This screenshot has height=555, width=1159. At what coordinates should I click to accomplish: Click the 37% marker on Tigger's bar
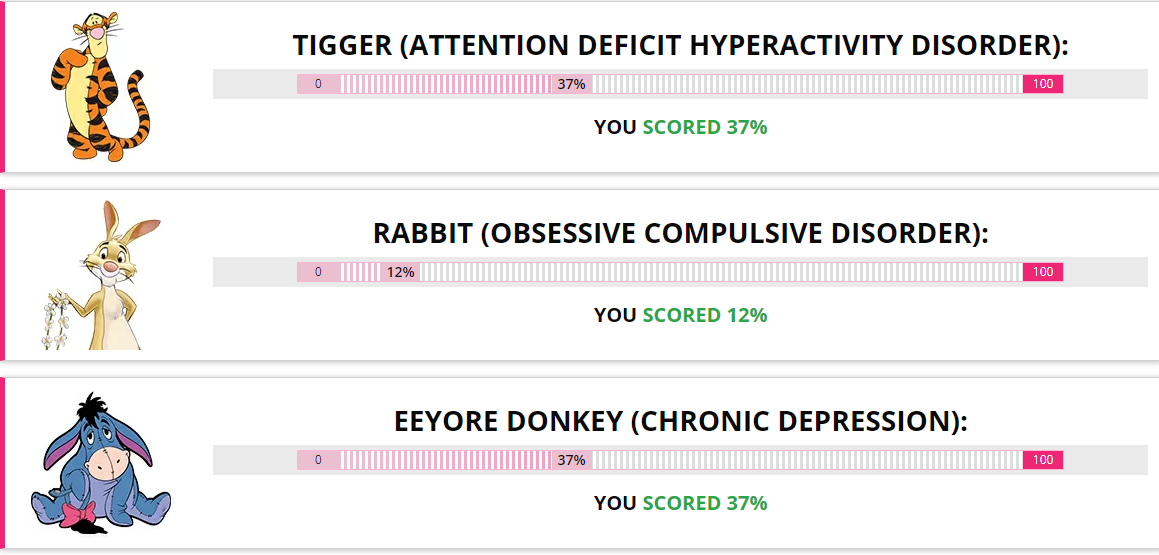point(571,84)
